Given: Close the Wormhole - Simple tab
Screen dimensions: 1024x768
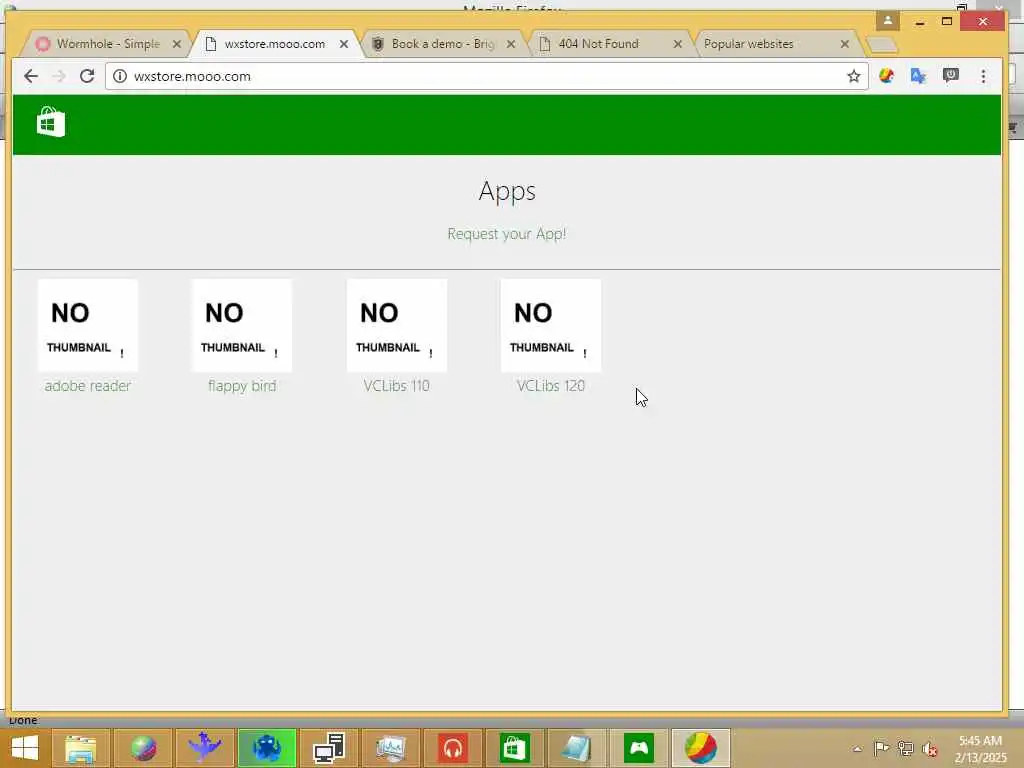Looking at the screenshot, I should [x=176, y=44].
